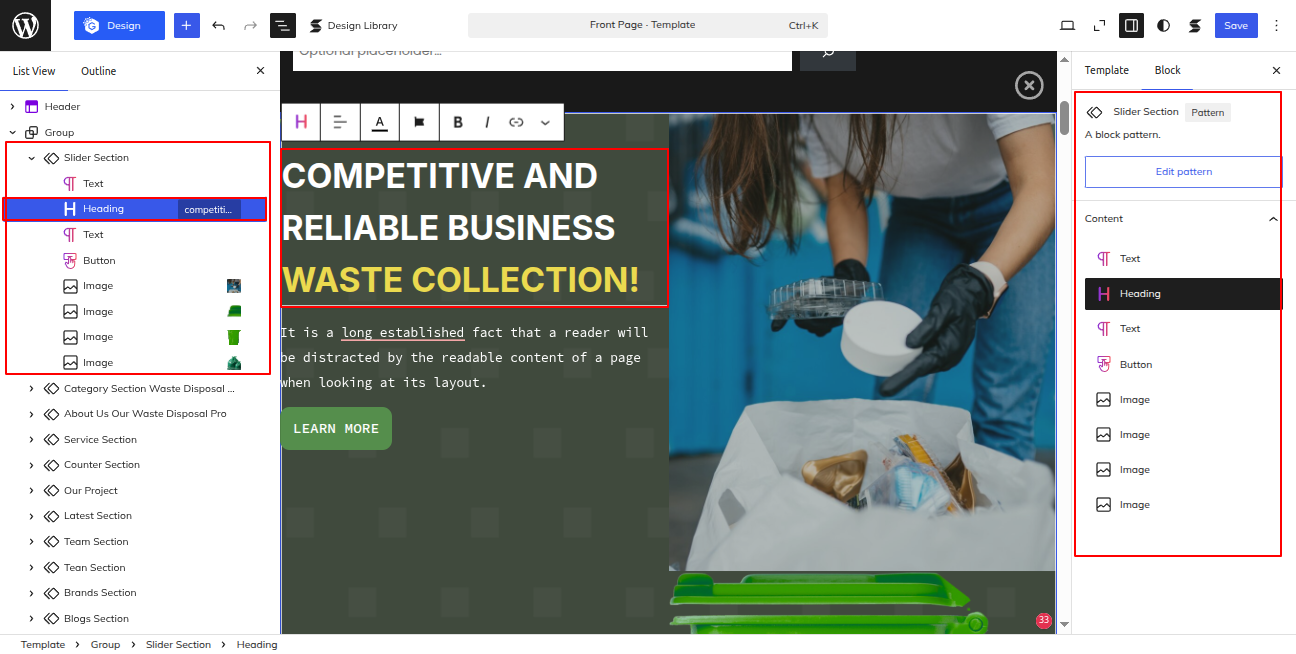Select Button in sidebar Content list

[x=1183, y=365]
